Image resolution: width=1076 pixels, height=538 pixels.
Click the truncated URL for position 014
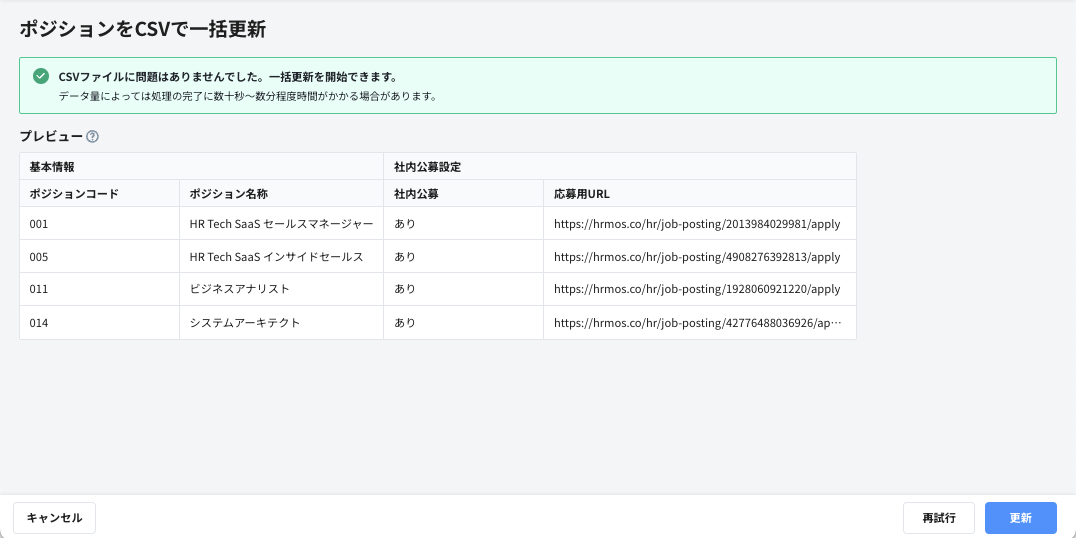point(697,323)
